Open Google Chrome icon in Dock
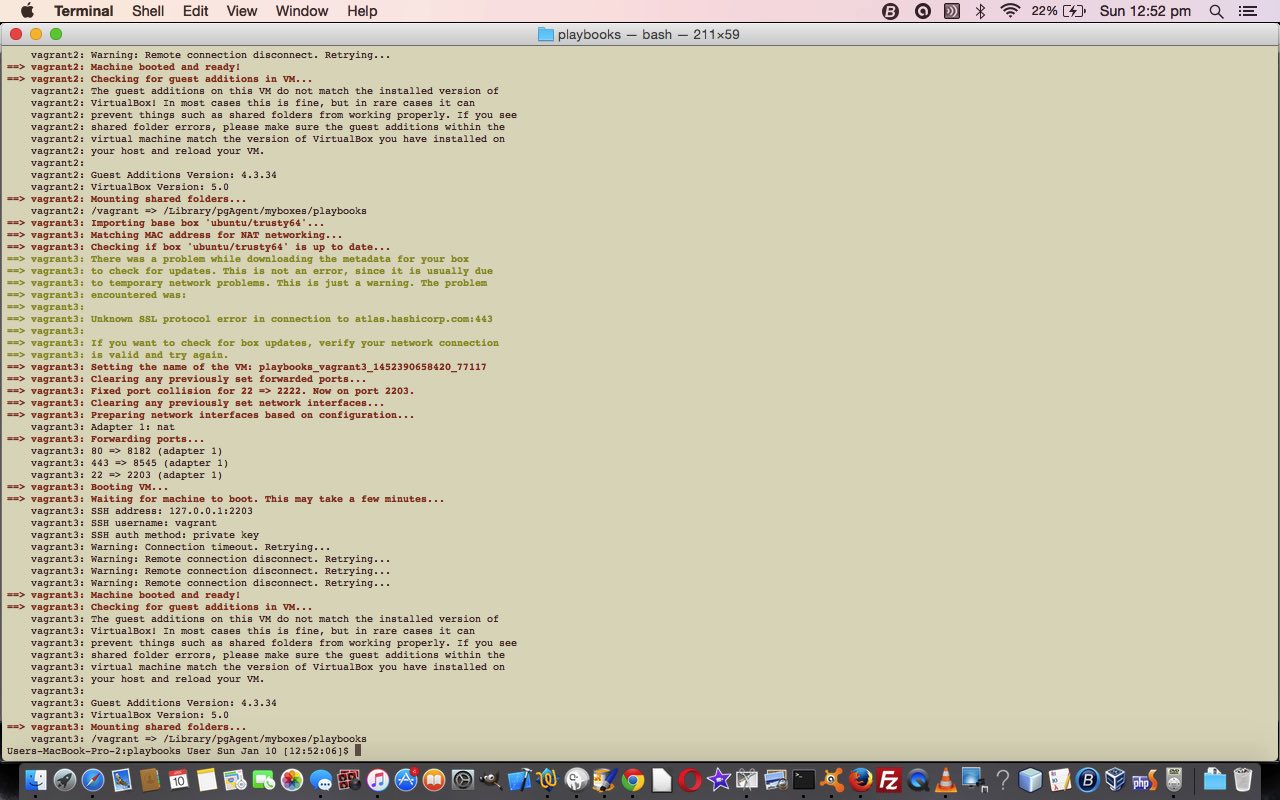This screenshot has width=1280, height=800. tap(633, 780)
